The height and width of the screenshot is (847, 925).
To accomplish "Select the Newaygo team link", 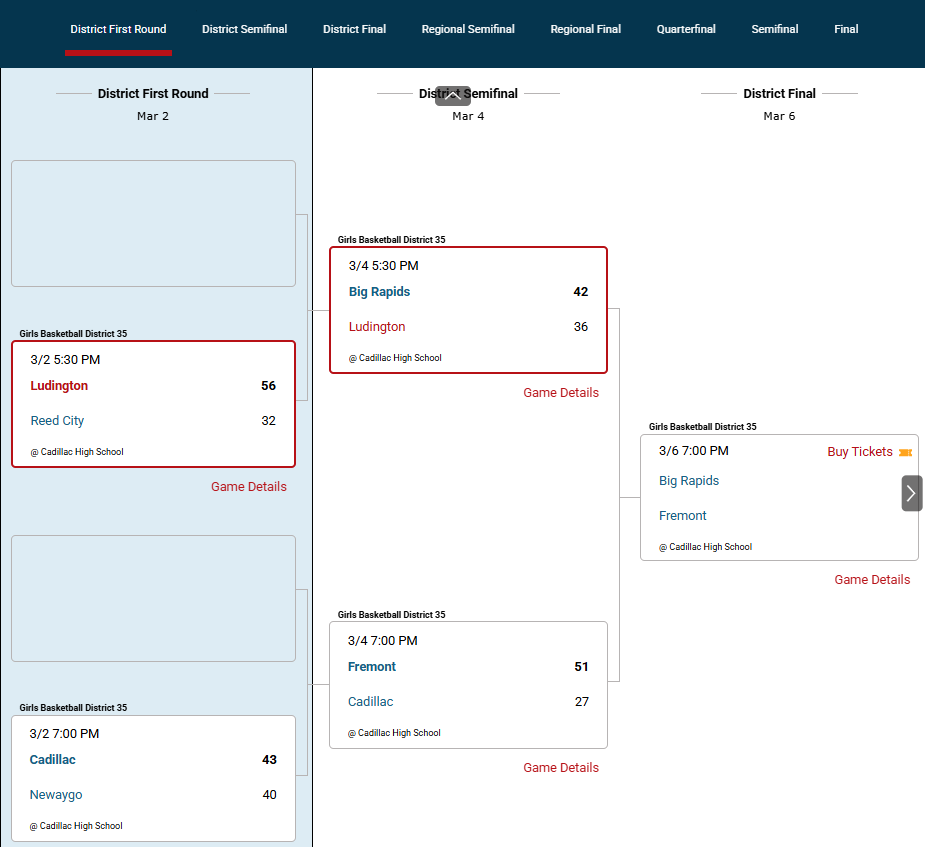I will (56, 795).
